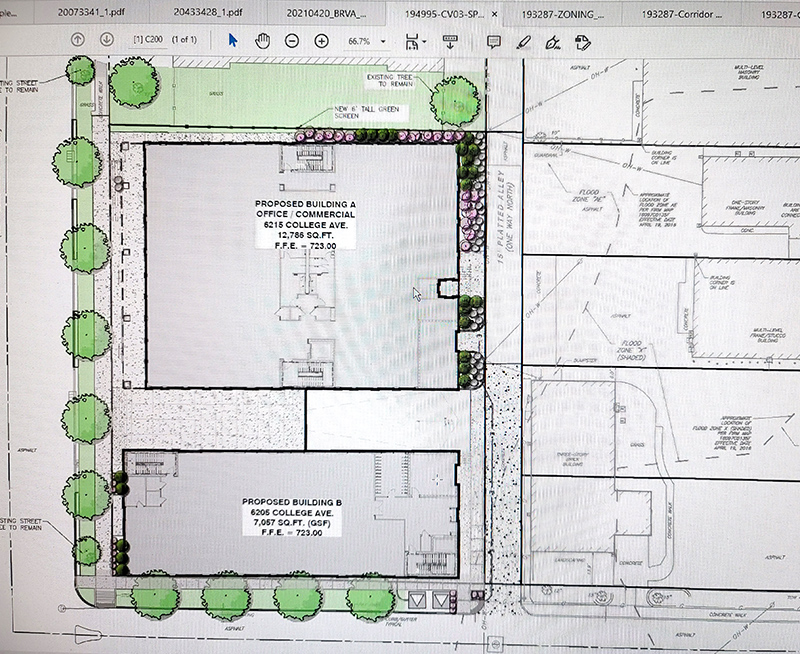Click the page number field C200
Image resolution: width=800 pixels, height=654 pixels.
[x=148, y=40]
